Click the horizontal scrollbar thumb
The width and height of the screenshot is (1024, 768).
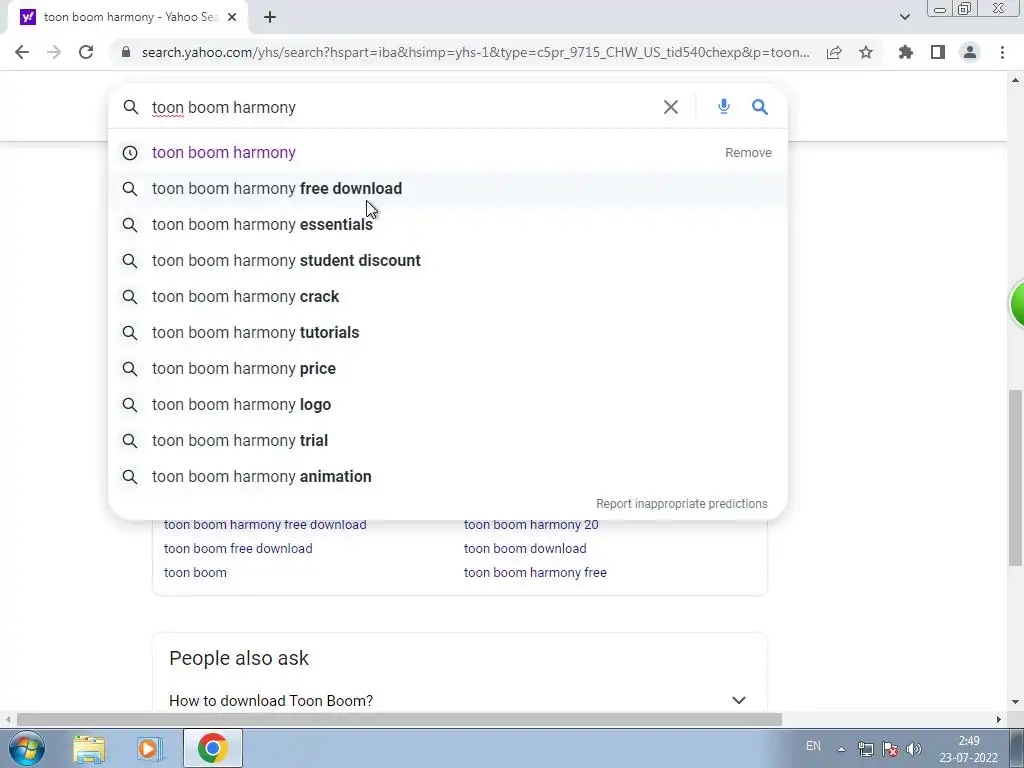[x=399, y=720]
